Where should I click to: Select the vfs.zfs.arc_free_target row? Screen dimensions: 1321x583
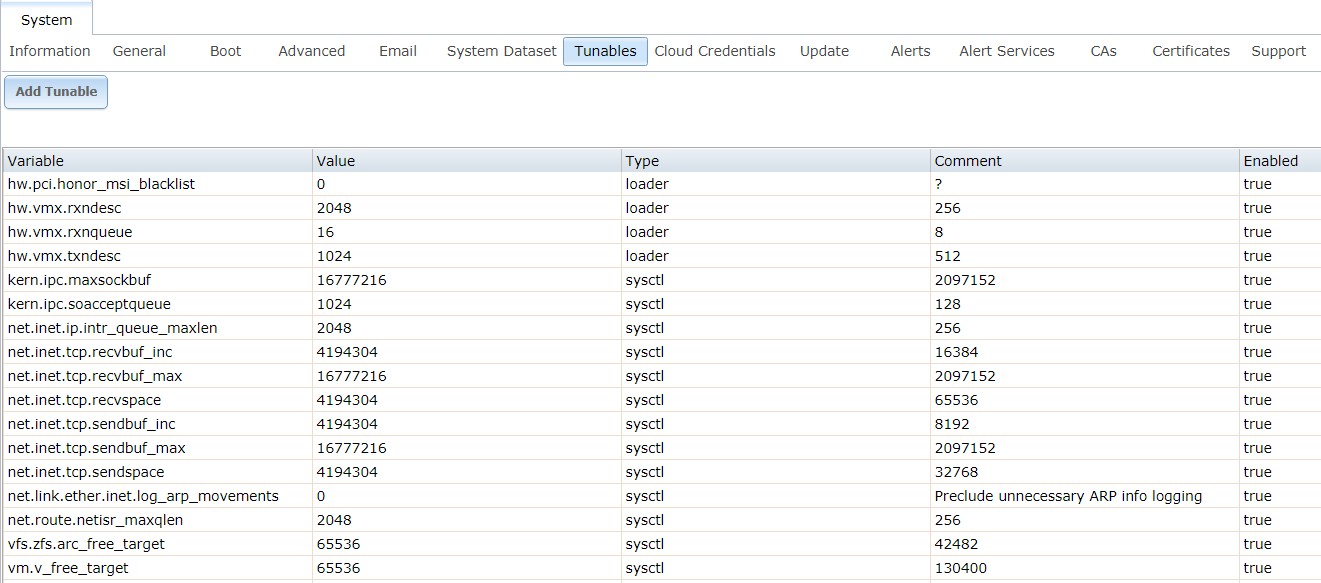[662, 544]
